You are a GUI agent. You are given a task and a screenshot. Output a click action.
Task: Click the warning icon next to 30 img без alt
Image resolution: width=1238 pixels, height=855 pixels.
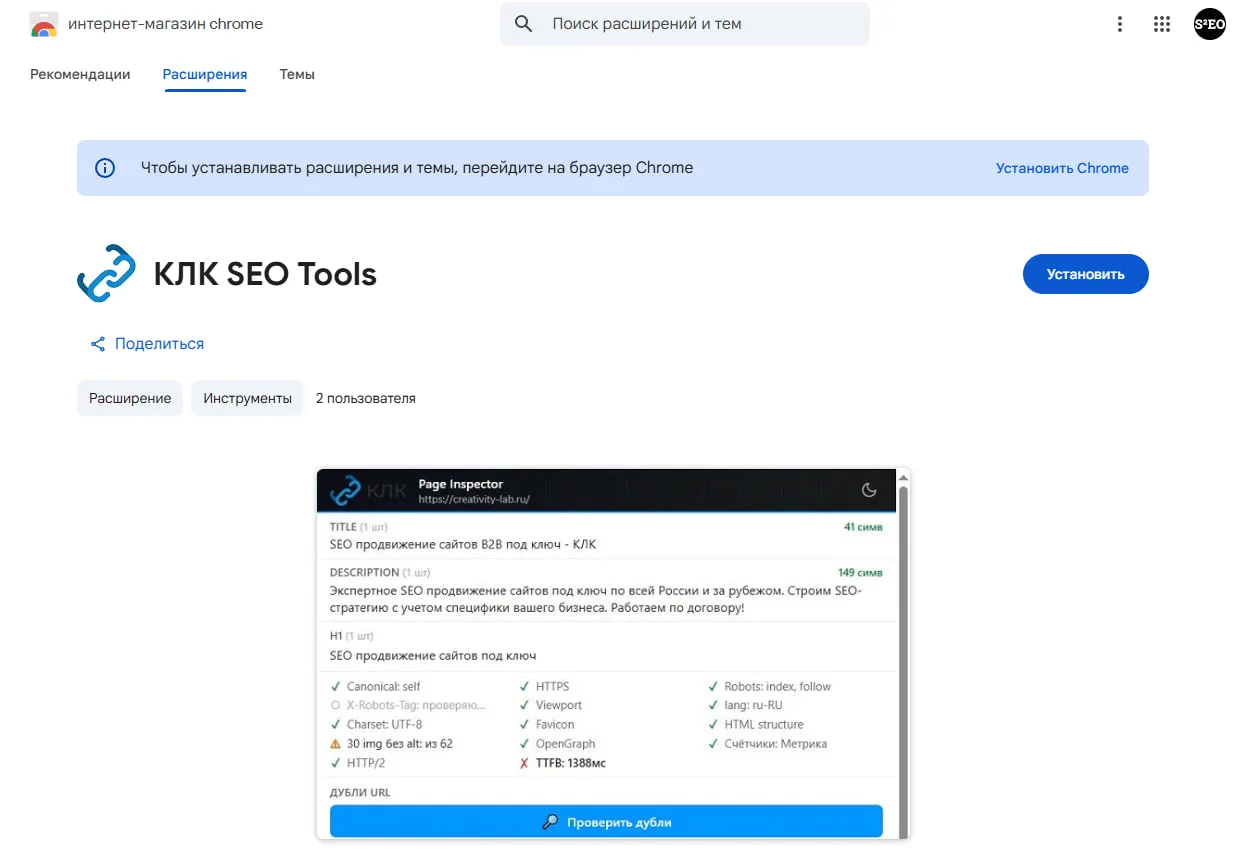pyautogui.click(x=336, y=744)
